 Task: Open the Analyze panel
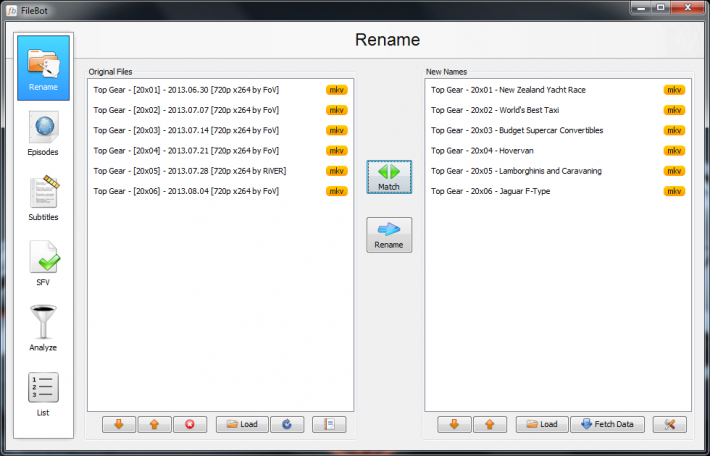point(43,329)
